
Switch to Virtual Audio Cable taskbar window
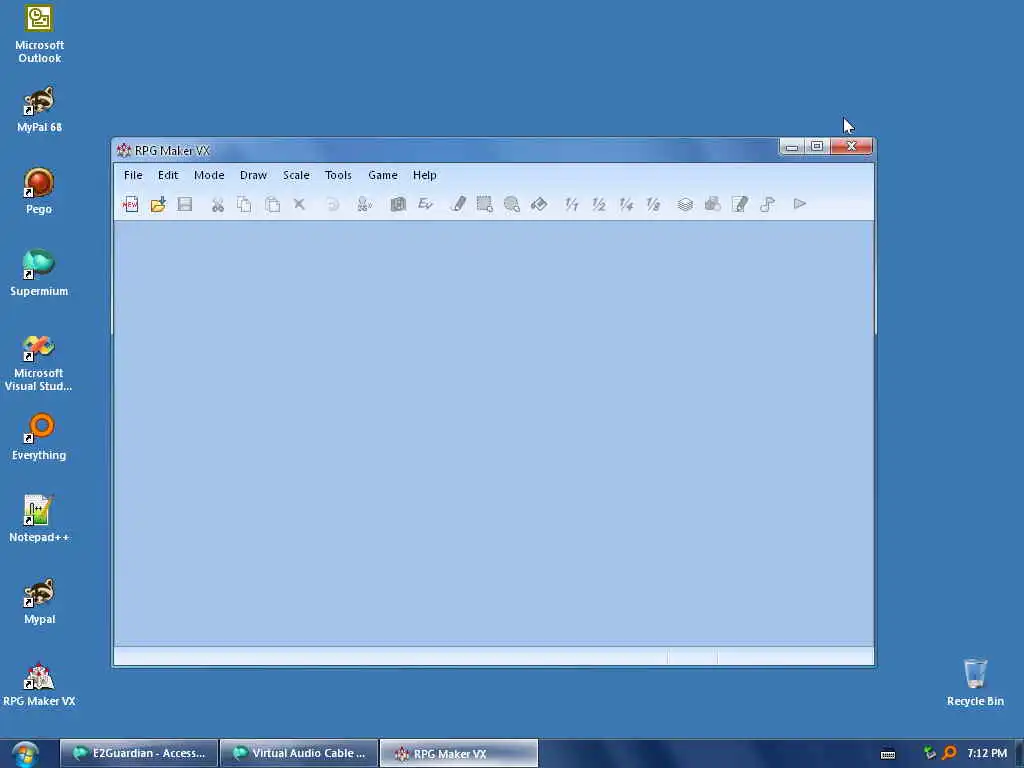coord(299,753)
